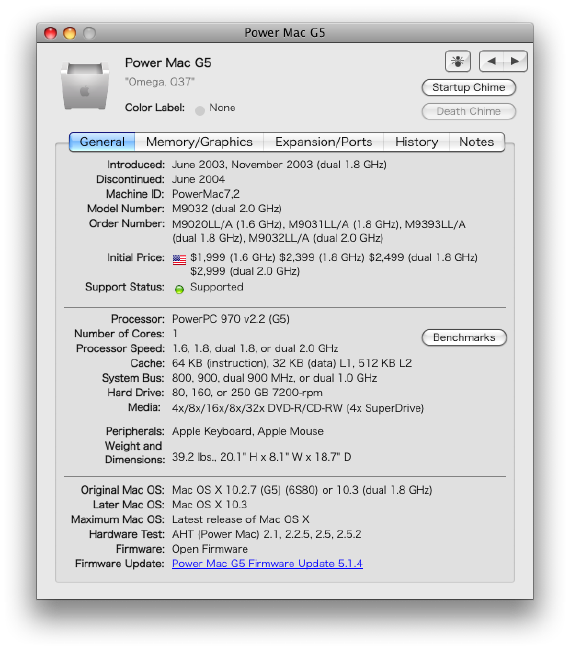Click the Death Chime button
The image size is (570, 650).
pos(468,112)
